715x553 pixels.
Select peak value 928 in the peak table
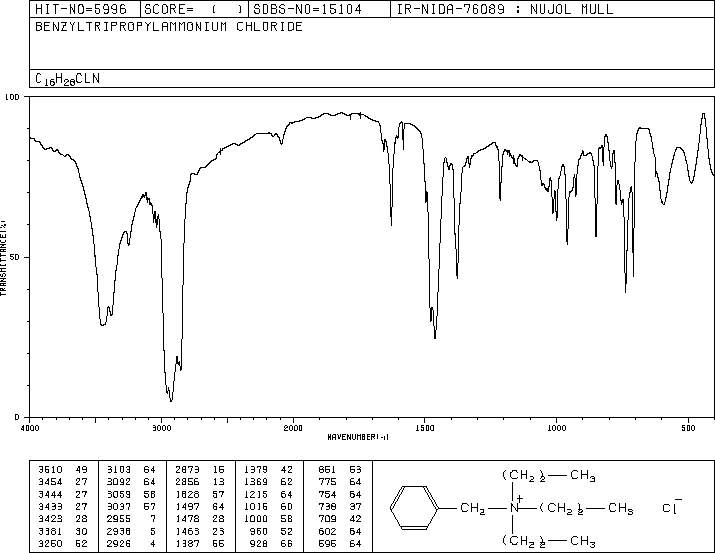[259, 544]
